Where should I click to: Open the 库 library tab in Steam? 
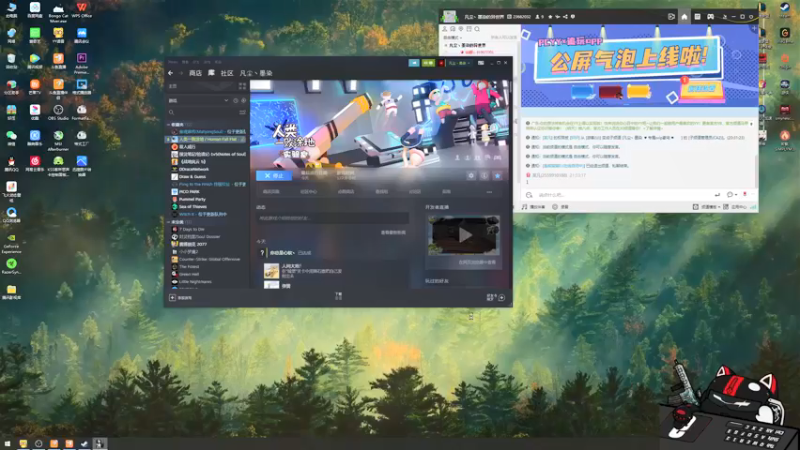(x=211, y=73)
